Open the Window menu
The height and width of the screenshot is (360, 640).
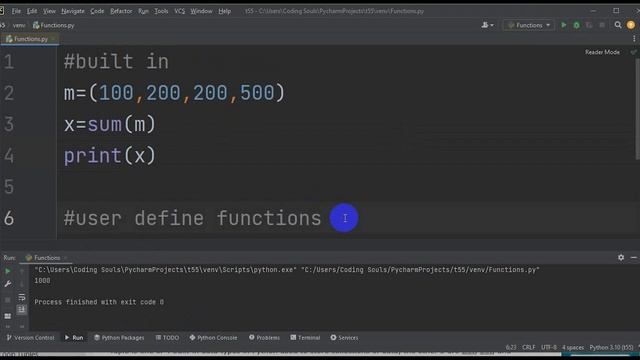coord(201,11)
